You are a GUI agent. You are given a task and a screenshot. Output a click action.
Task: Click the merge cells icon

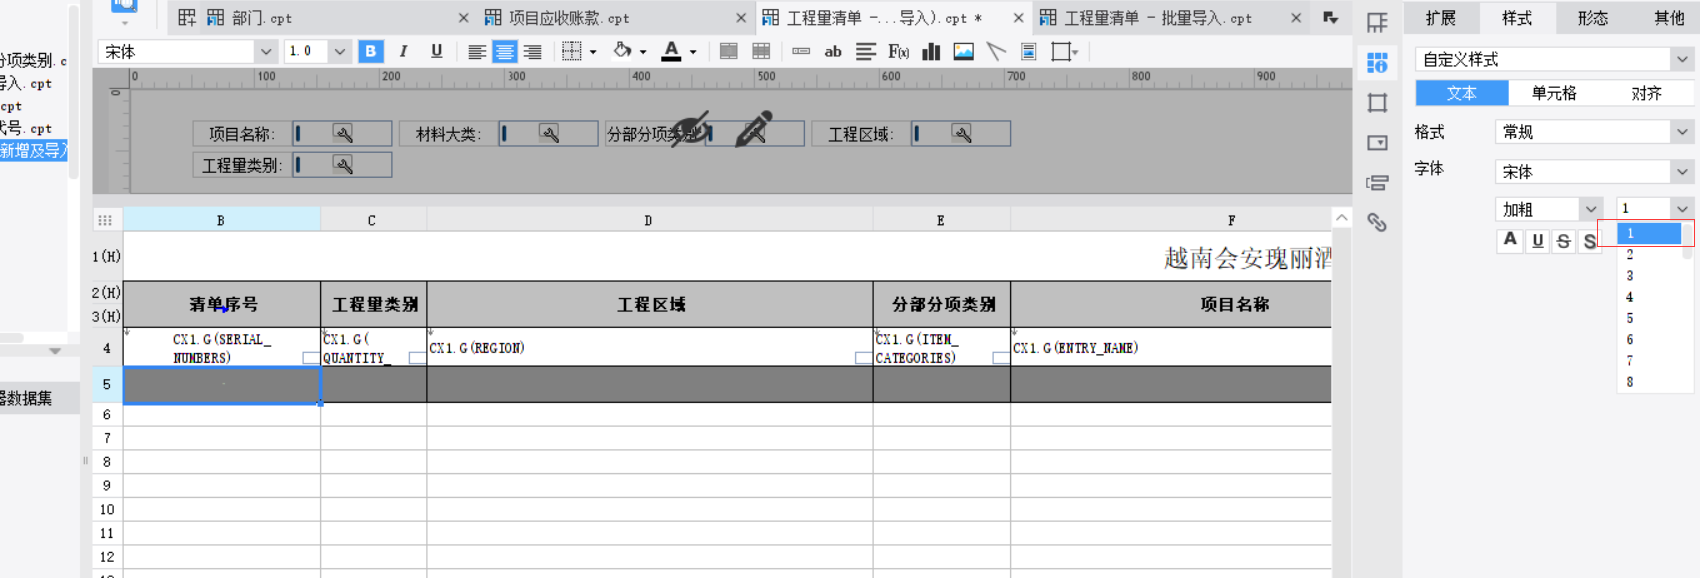[x=729, y=51]
